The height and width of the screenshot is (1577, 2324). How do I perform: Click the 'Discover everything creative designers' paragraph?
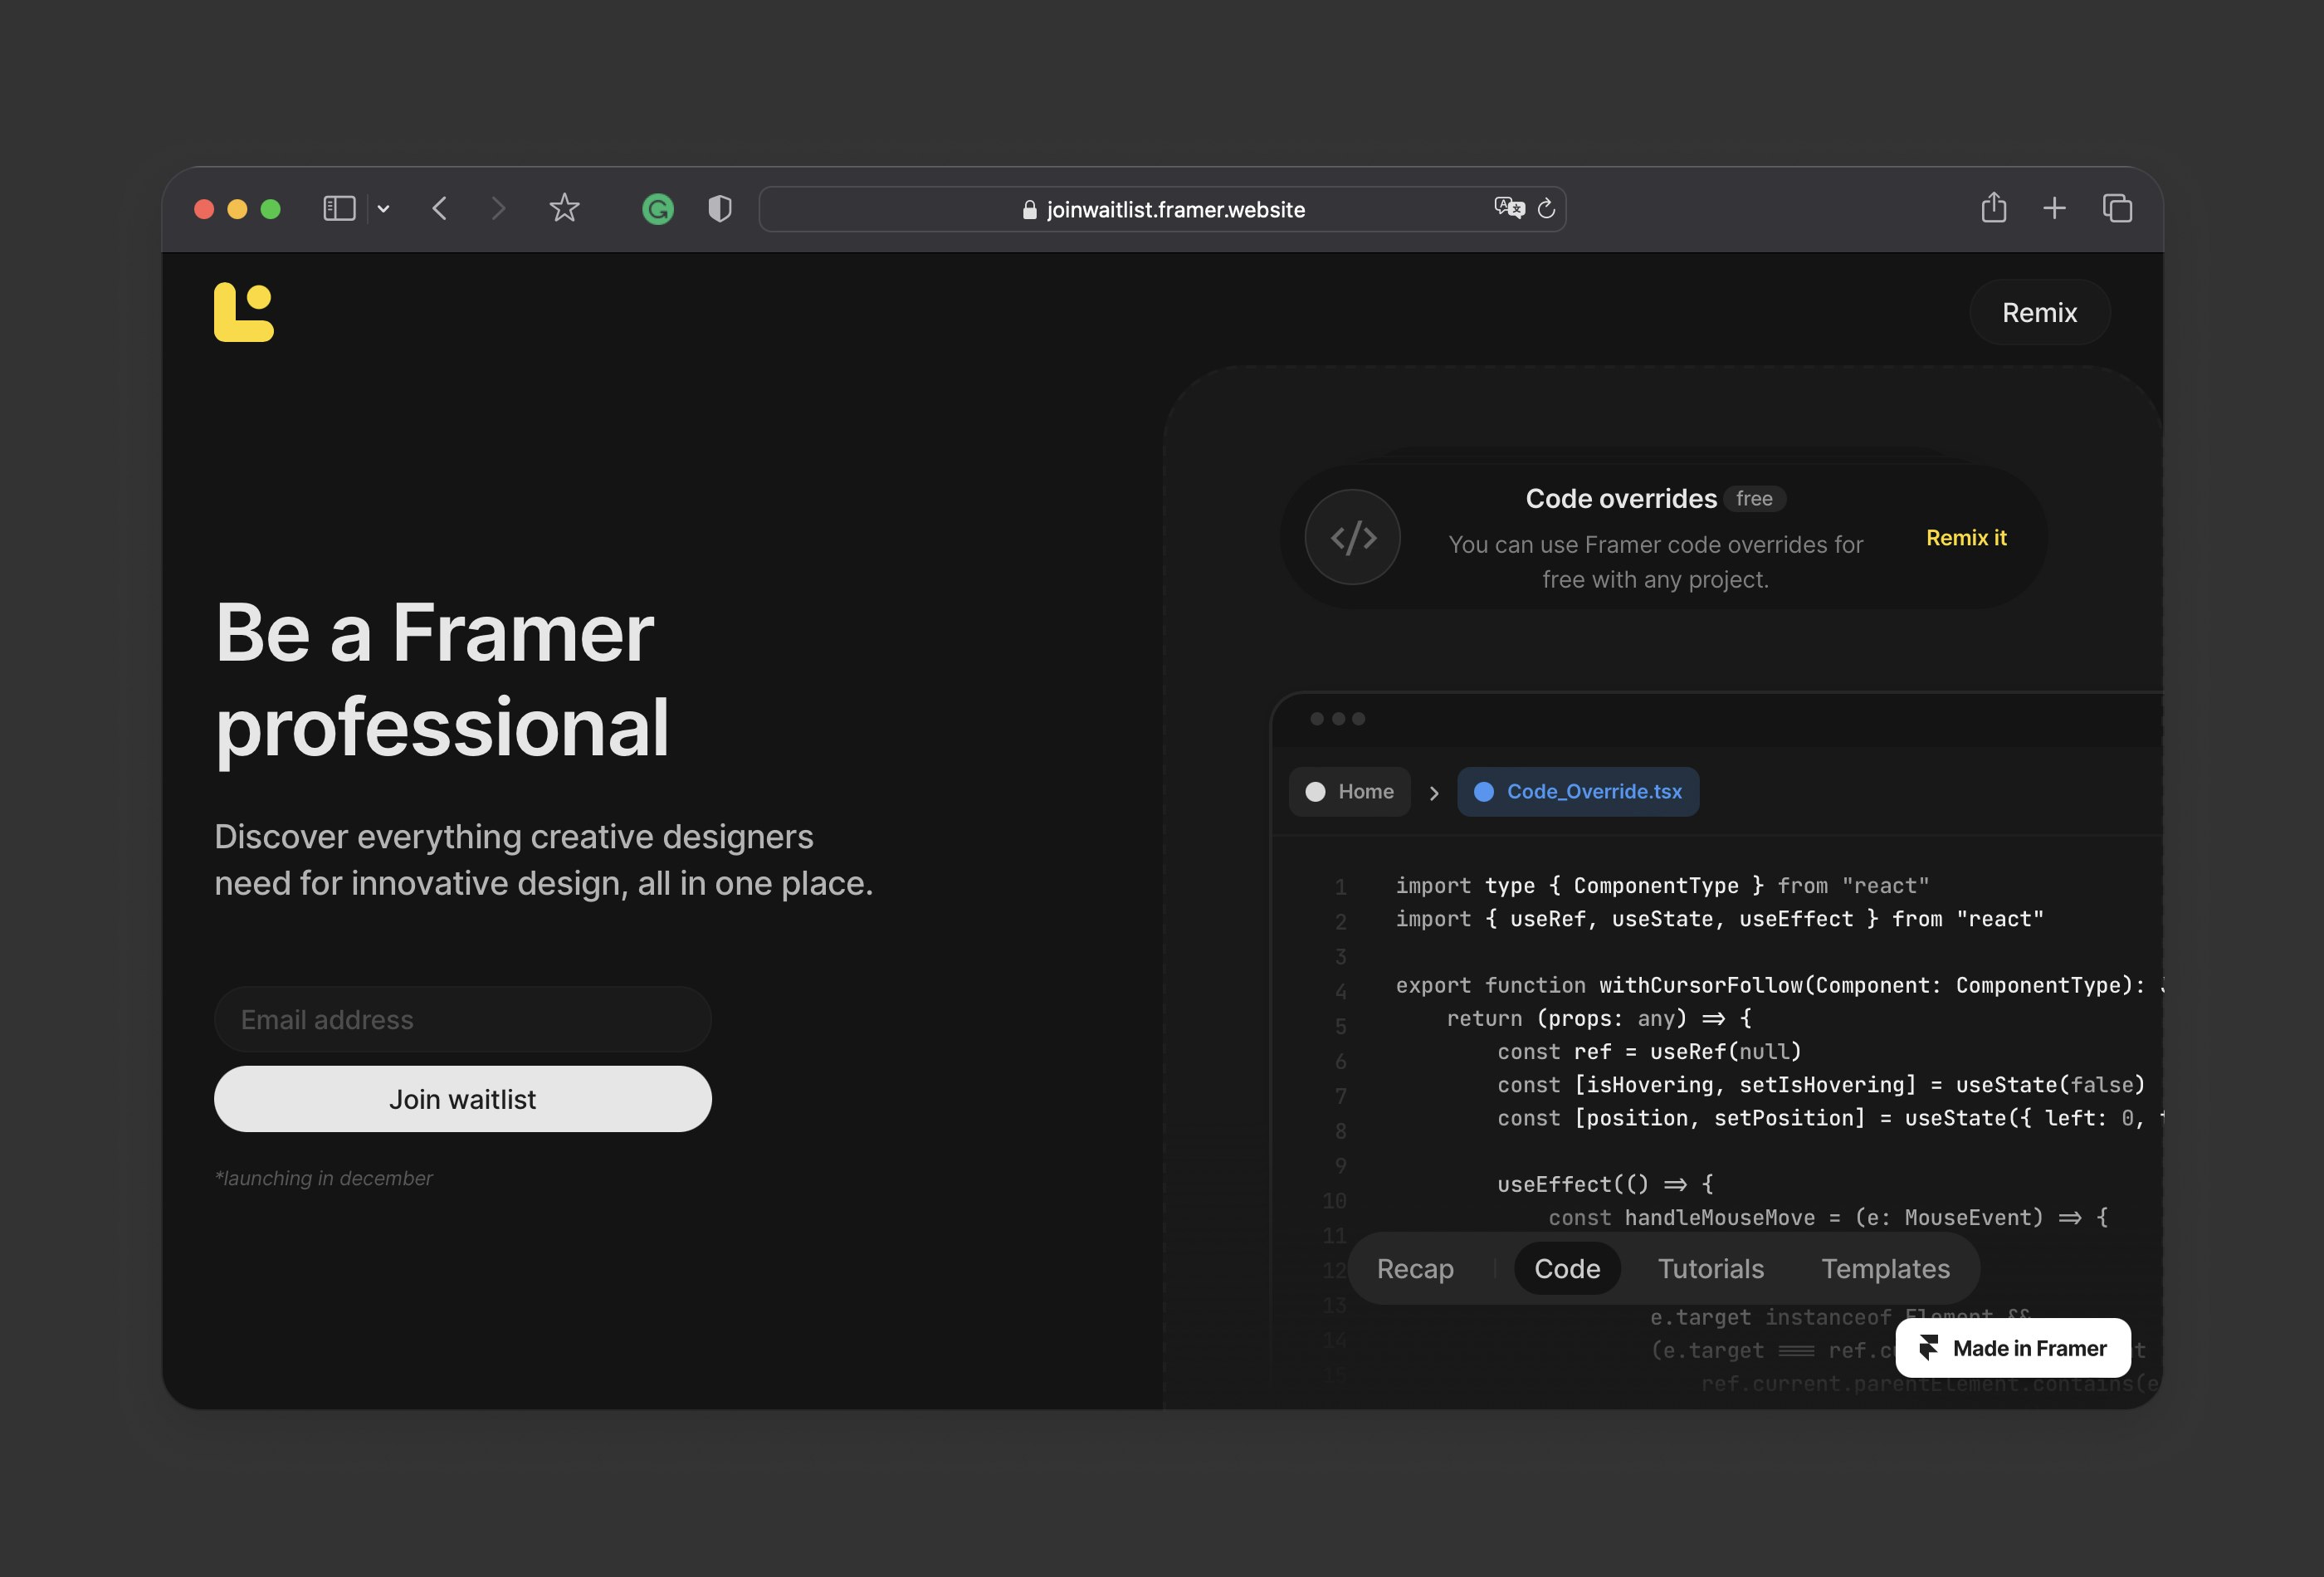(543, 860)
